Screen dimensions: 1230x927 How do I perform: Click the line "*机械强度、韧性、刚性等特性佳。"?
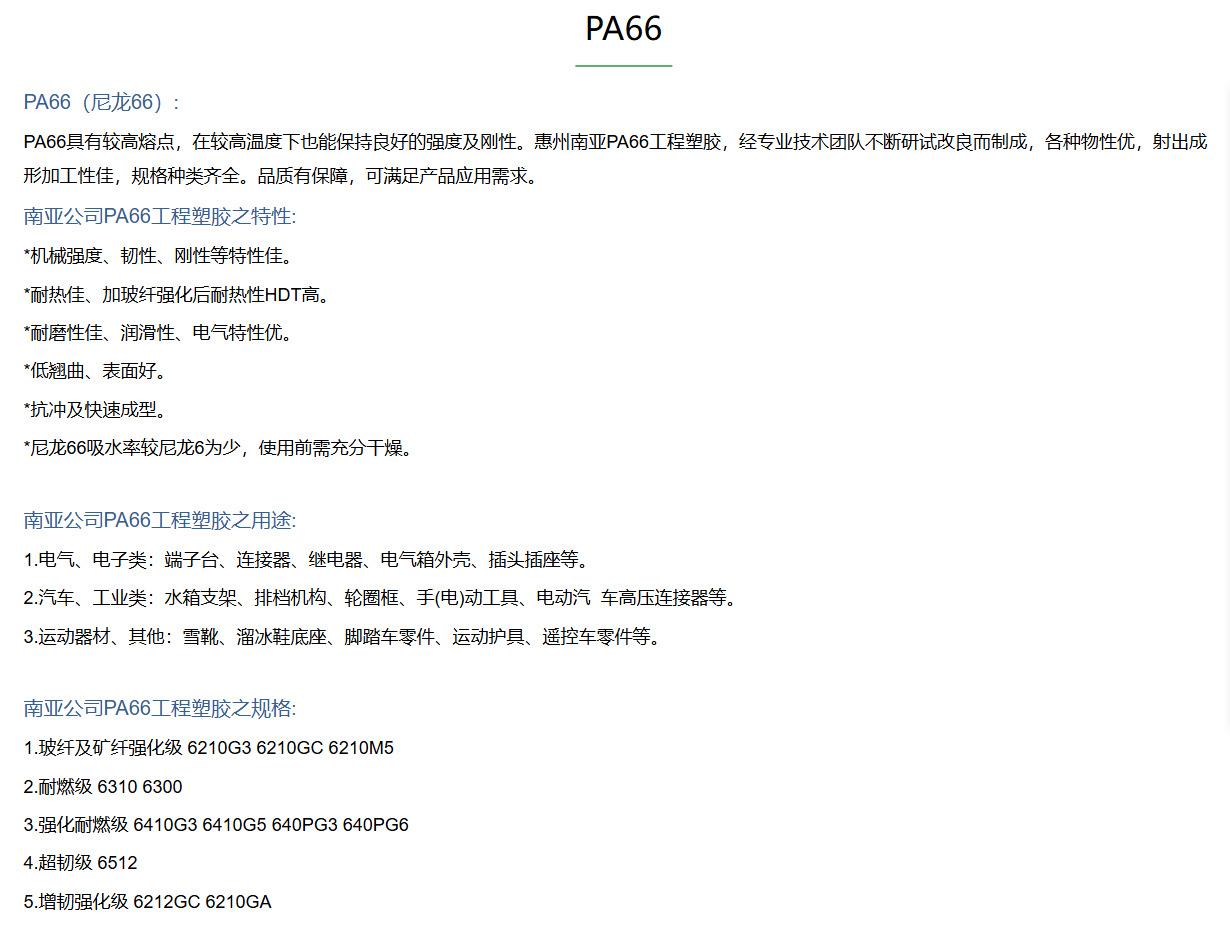[x=161, y=256]
